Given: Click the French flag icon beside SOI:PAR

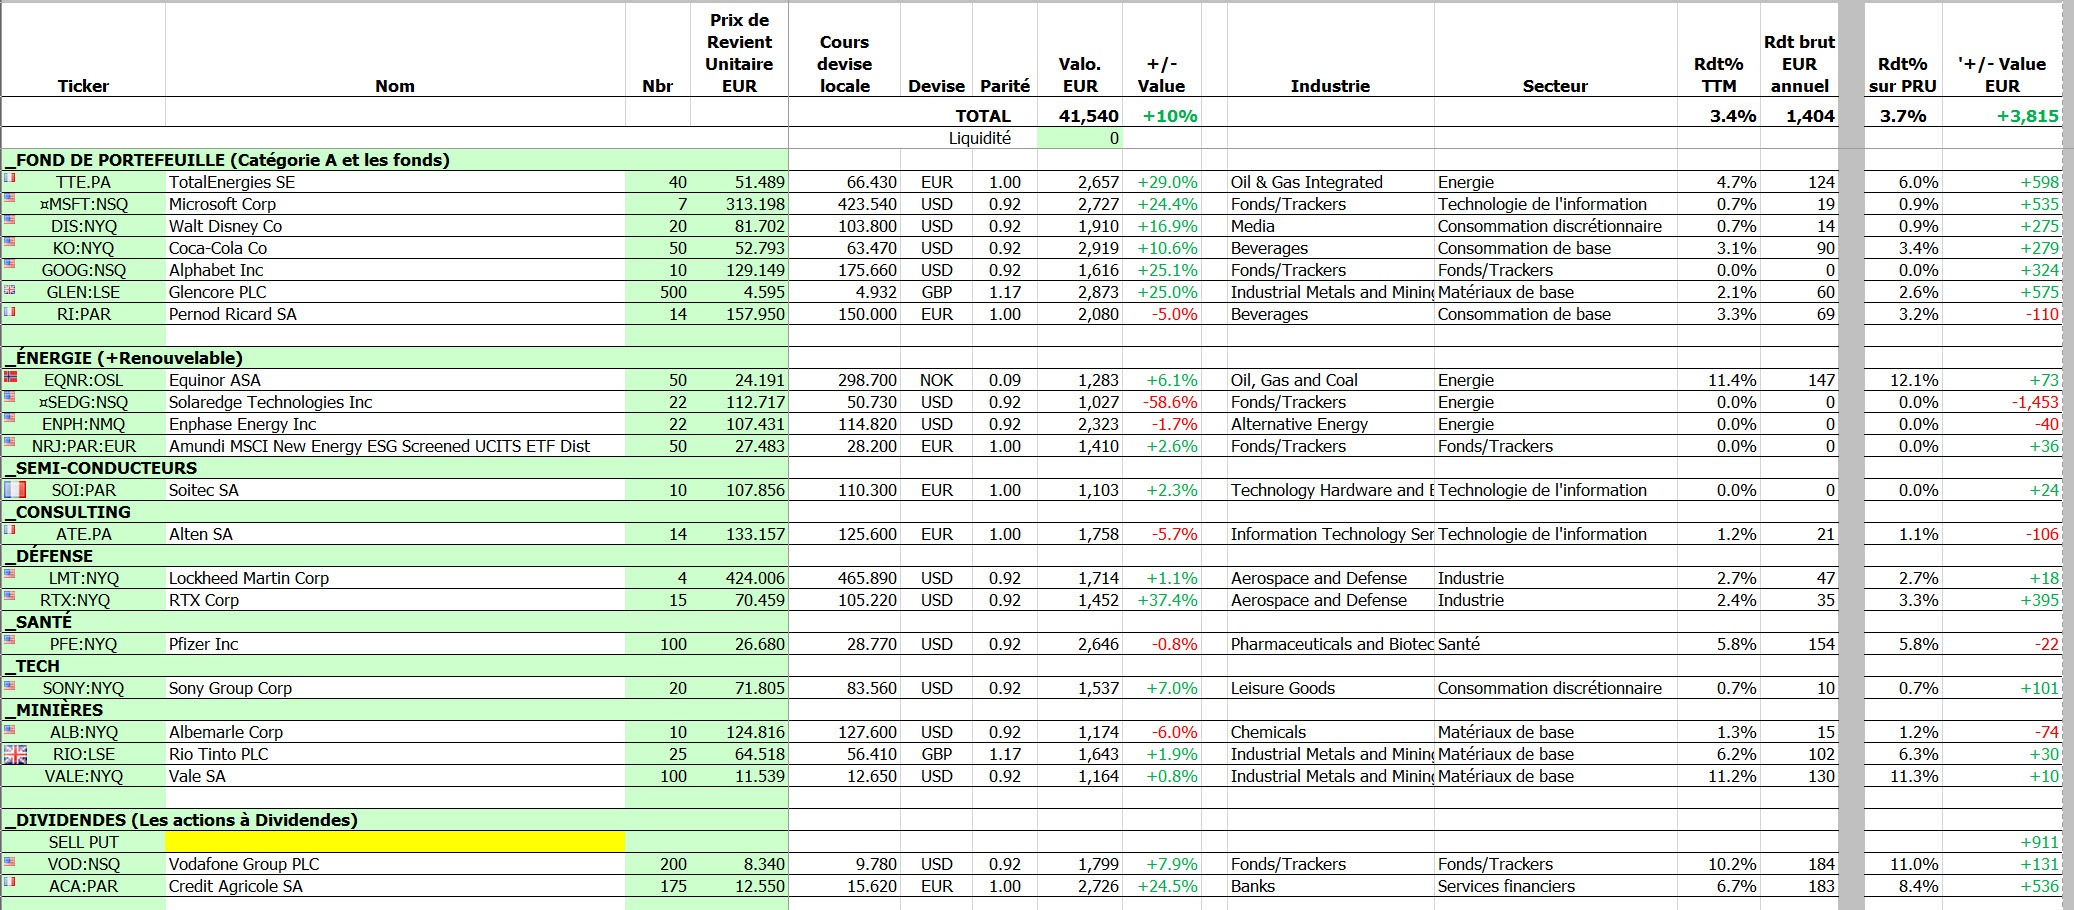Looking at the screenshot, I should (15, 489).
